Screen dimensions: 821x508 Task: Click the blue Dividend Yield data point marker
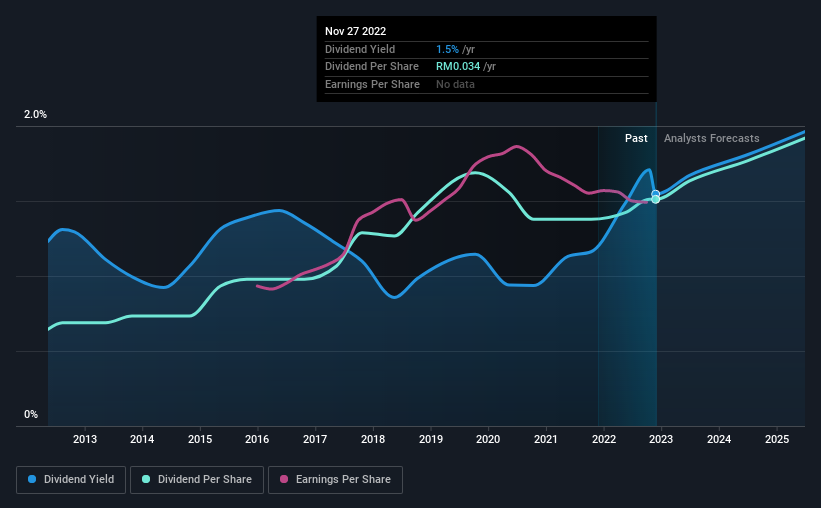point(656,194)
